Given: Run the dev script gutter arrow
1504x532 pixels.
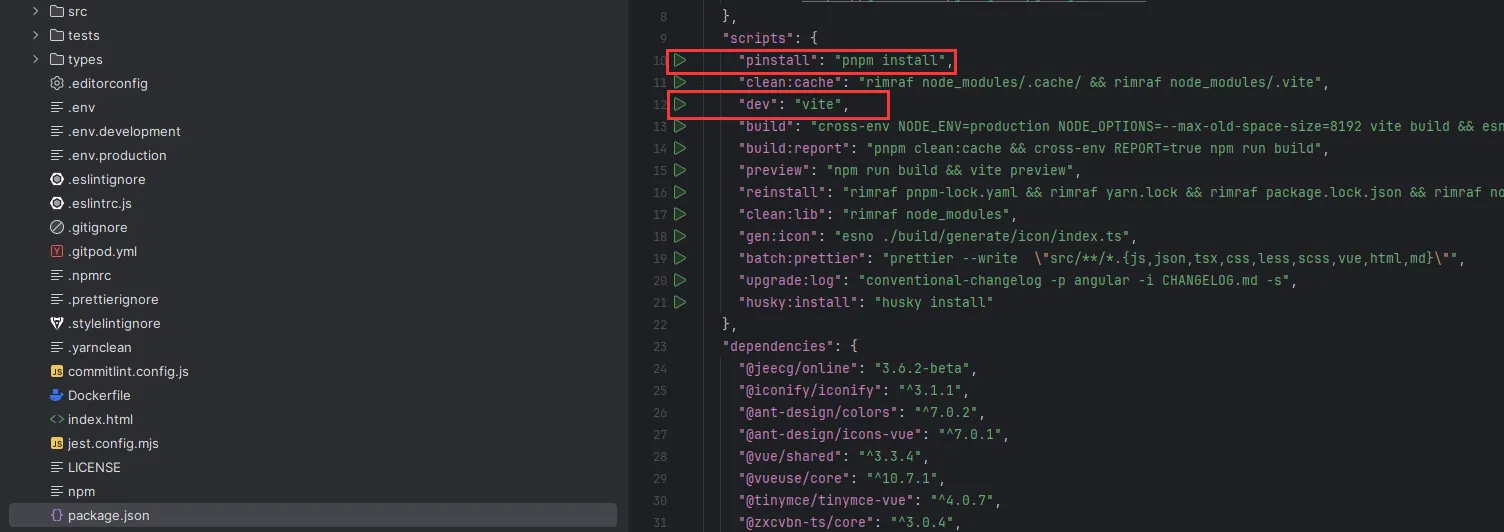Looking at the screenshot, I should [x=680, y=104].
